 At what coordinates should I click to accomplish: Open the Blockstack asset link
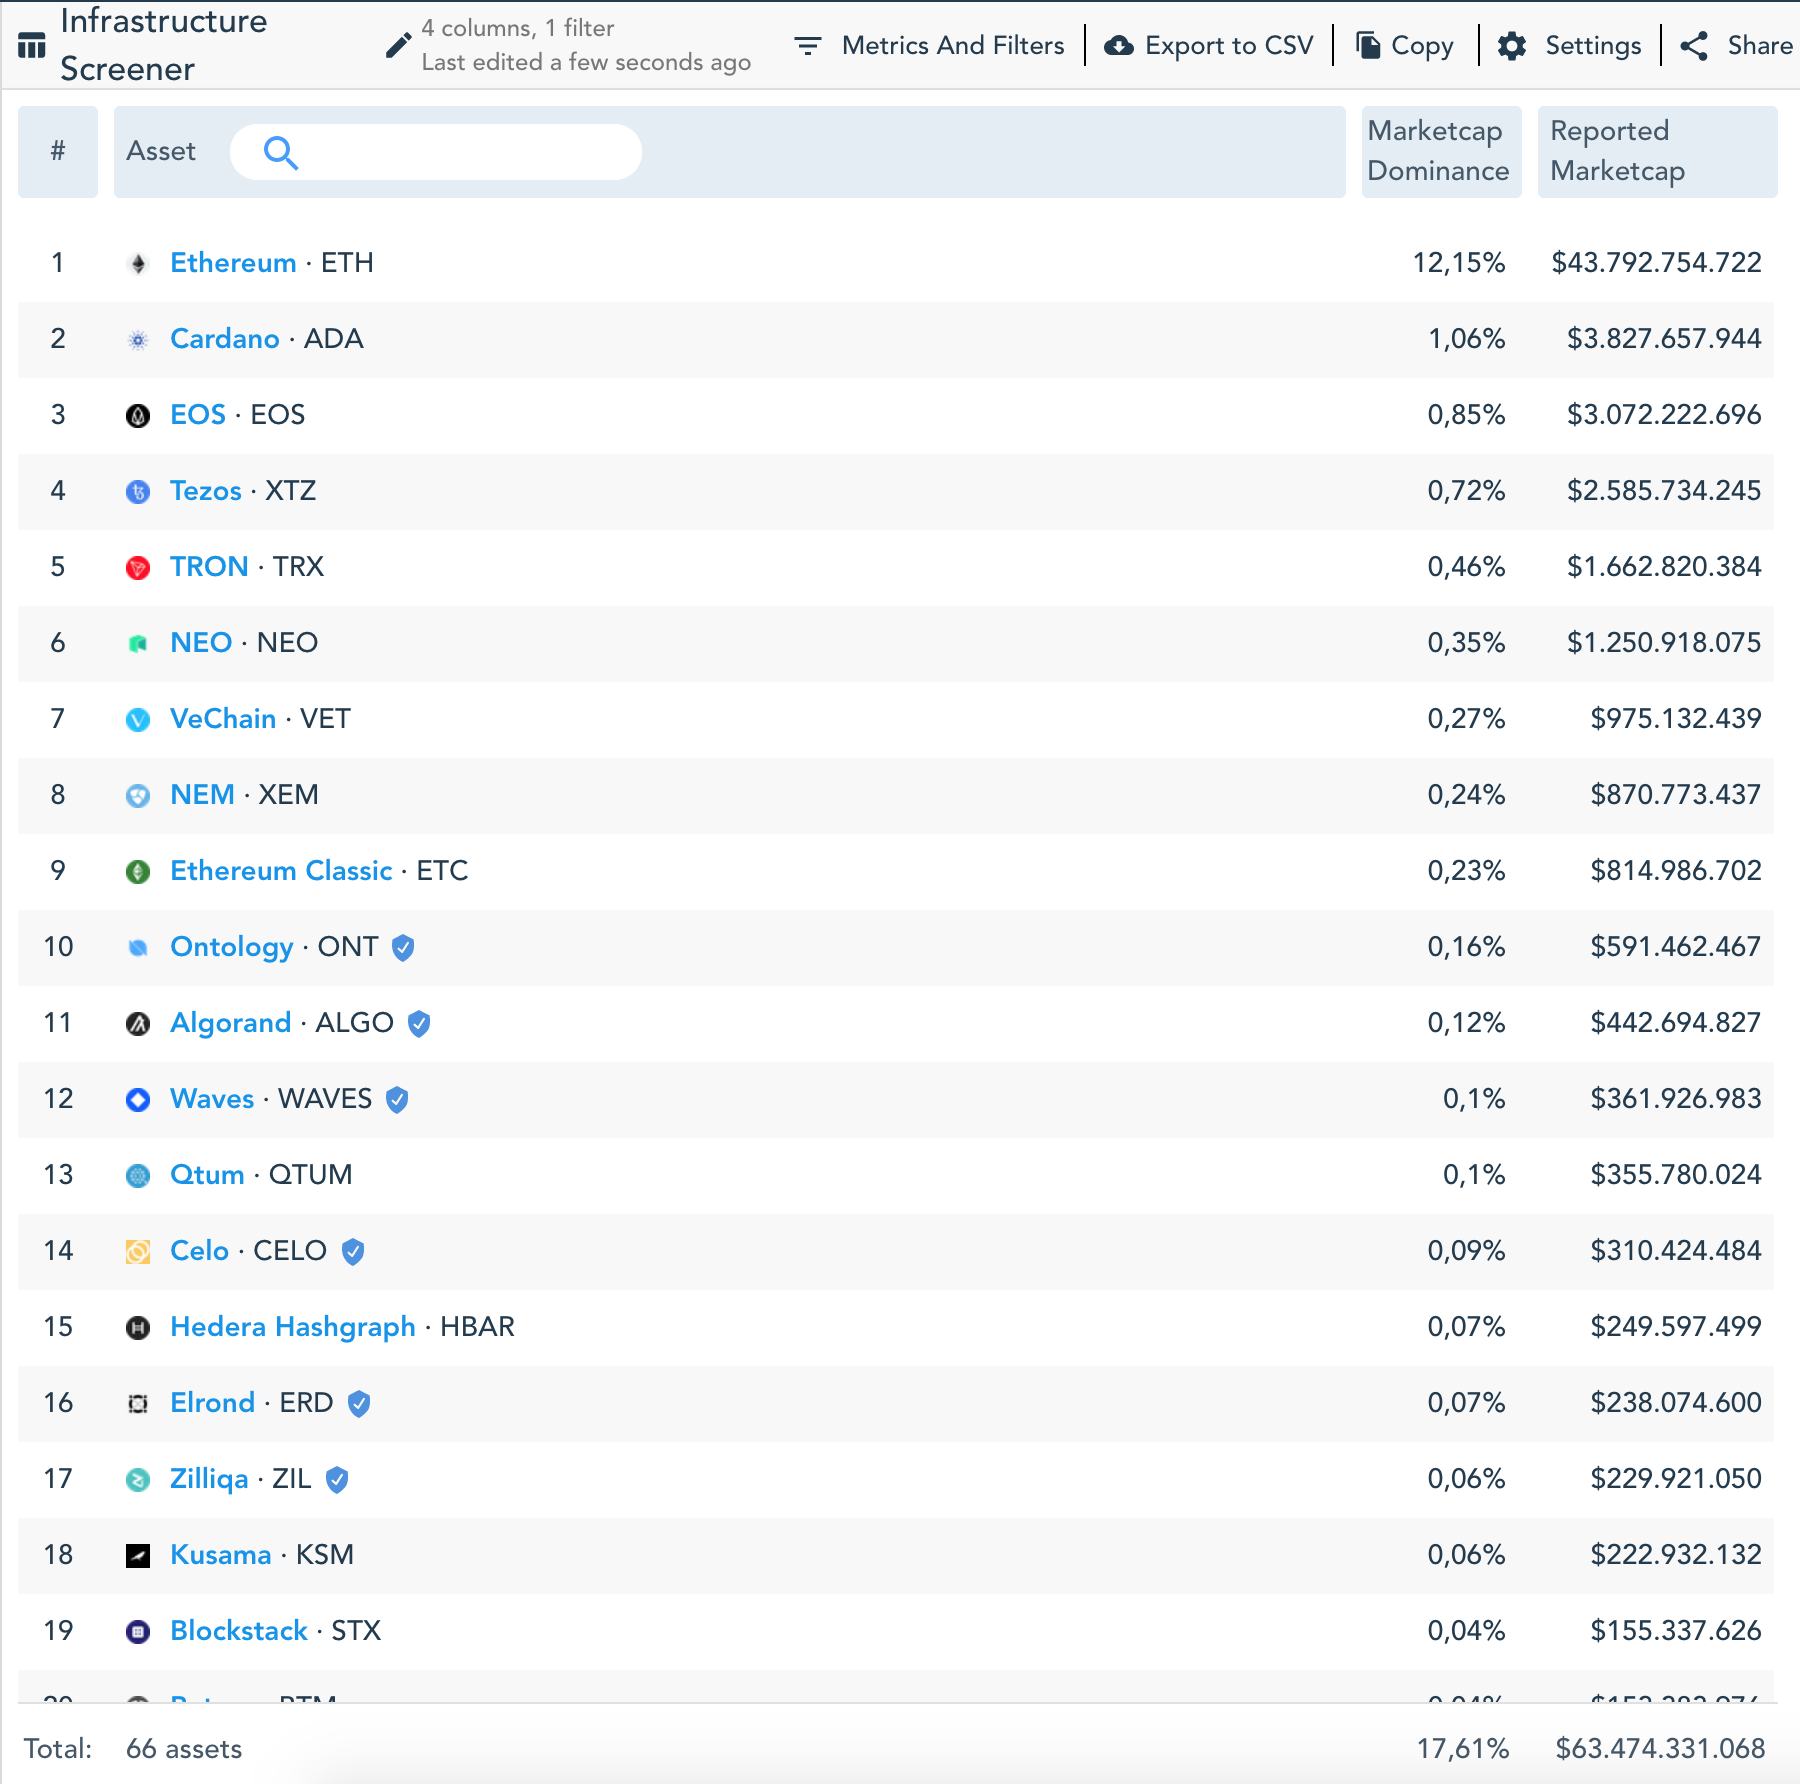click(x=239, y=1631)
